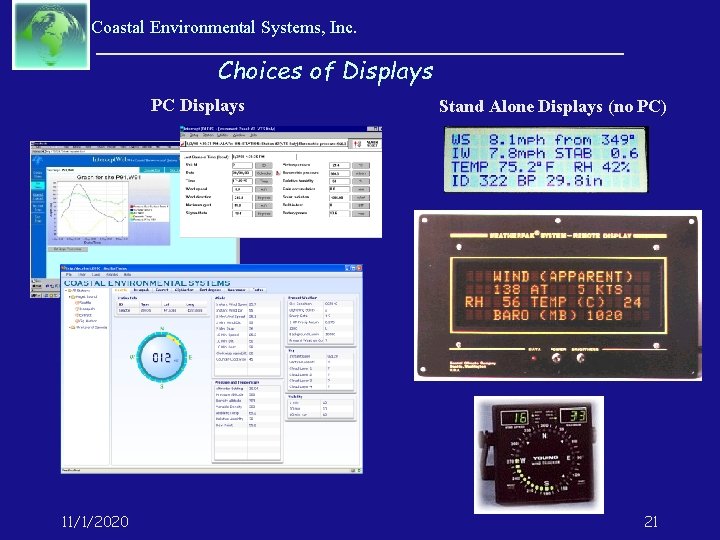Select the 'Coastal Environmental Systems, Inc.' header text
The width and height of the screenshot is (720, 540).
[224, 28]
